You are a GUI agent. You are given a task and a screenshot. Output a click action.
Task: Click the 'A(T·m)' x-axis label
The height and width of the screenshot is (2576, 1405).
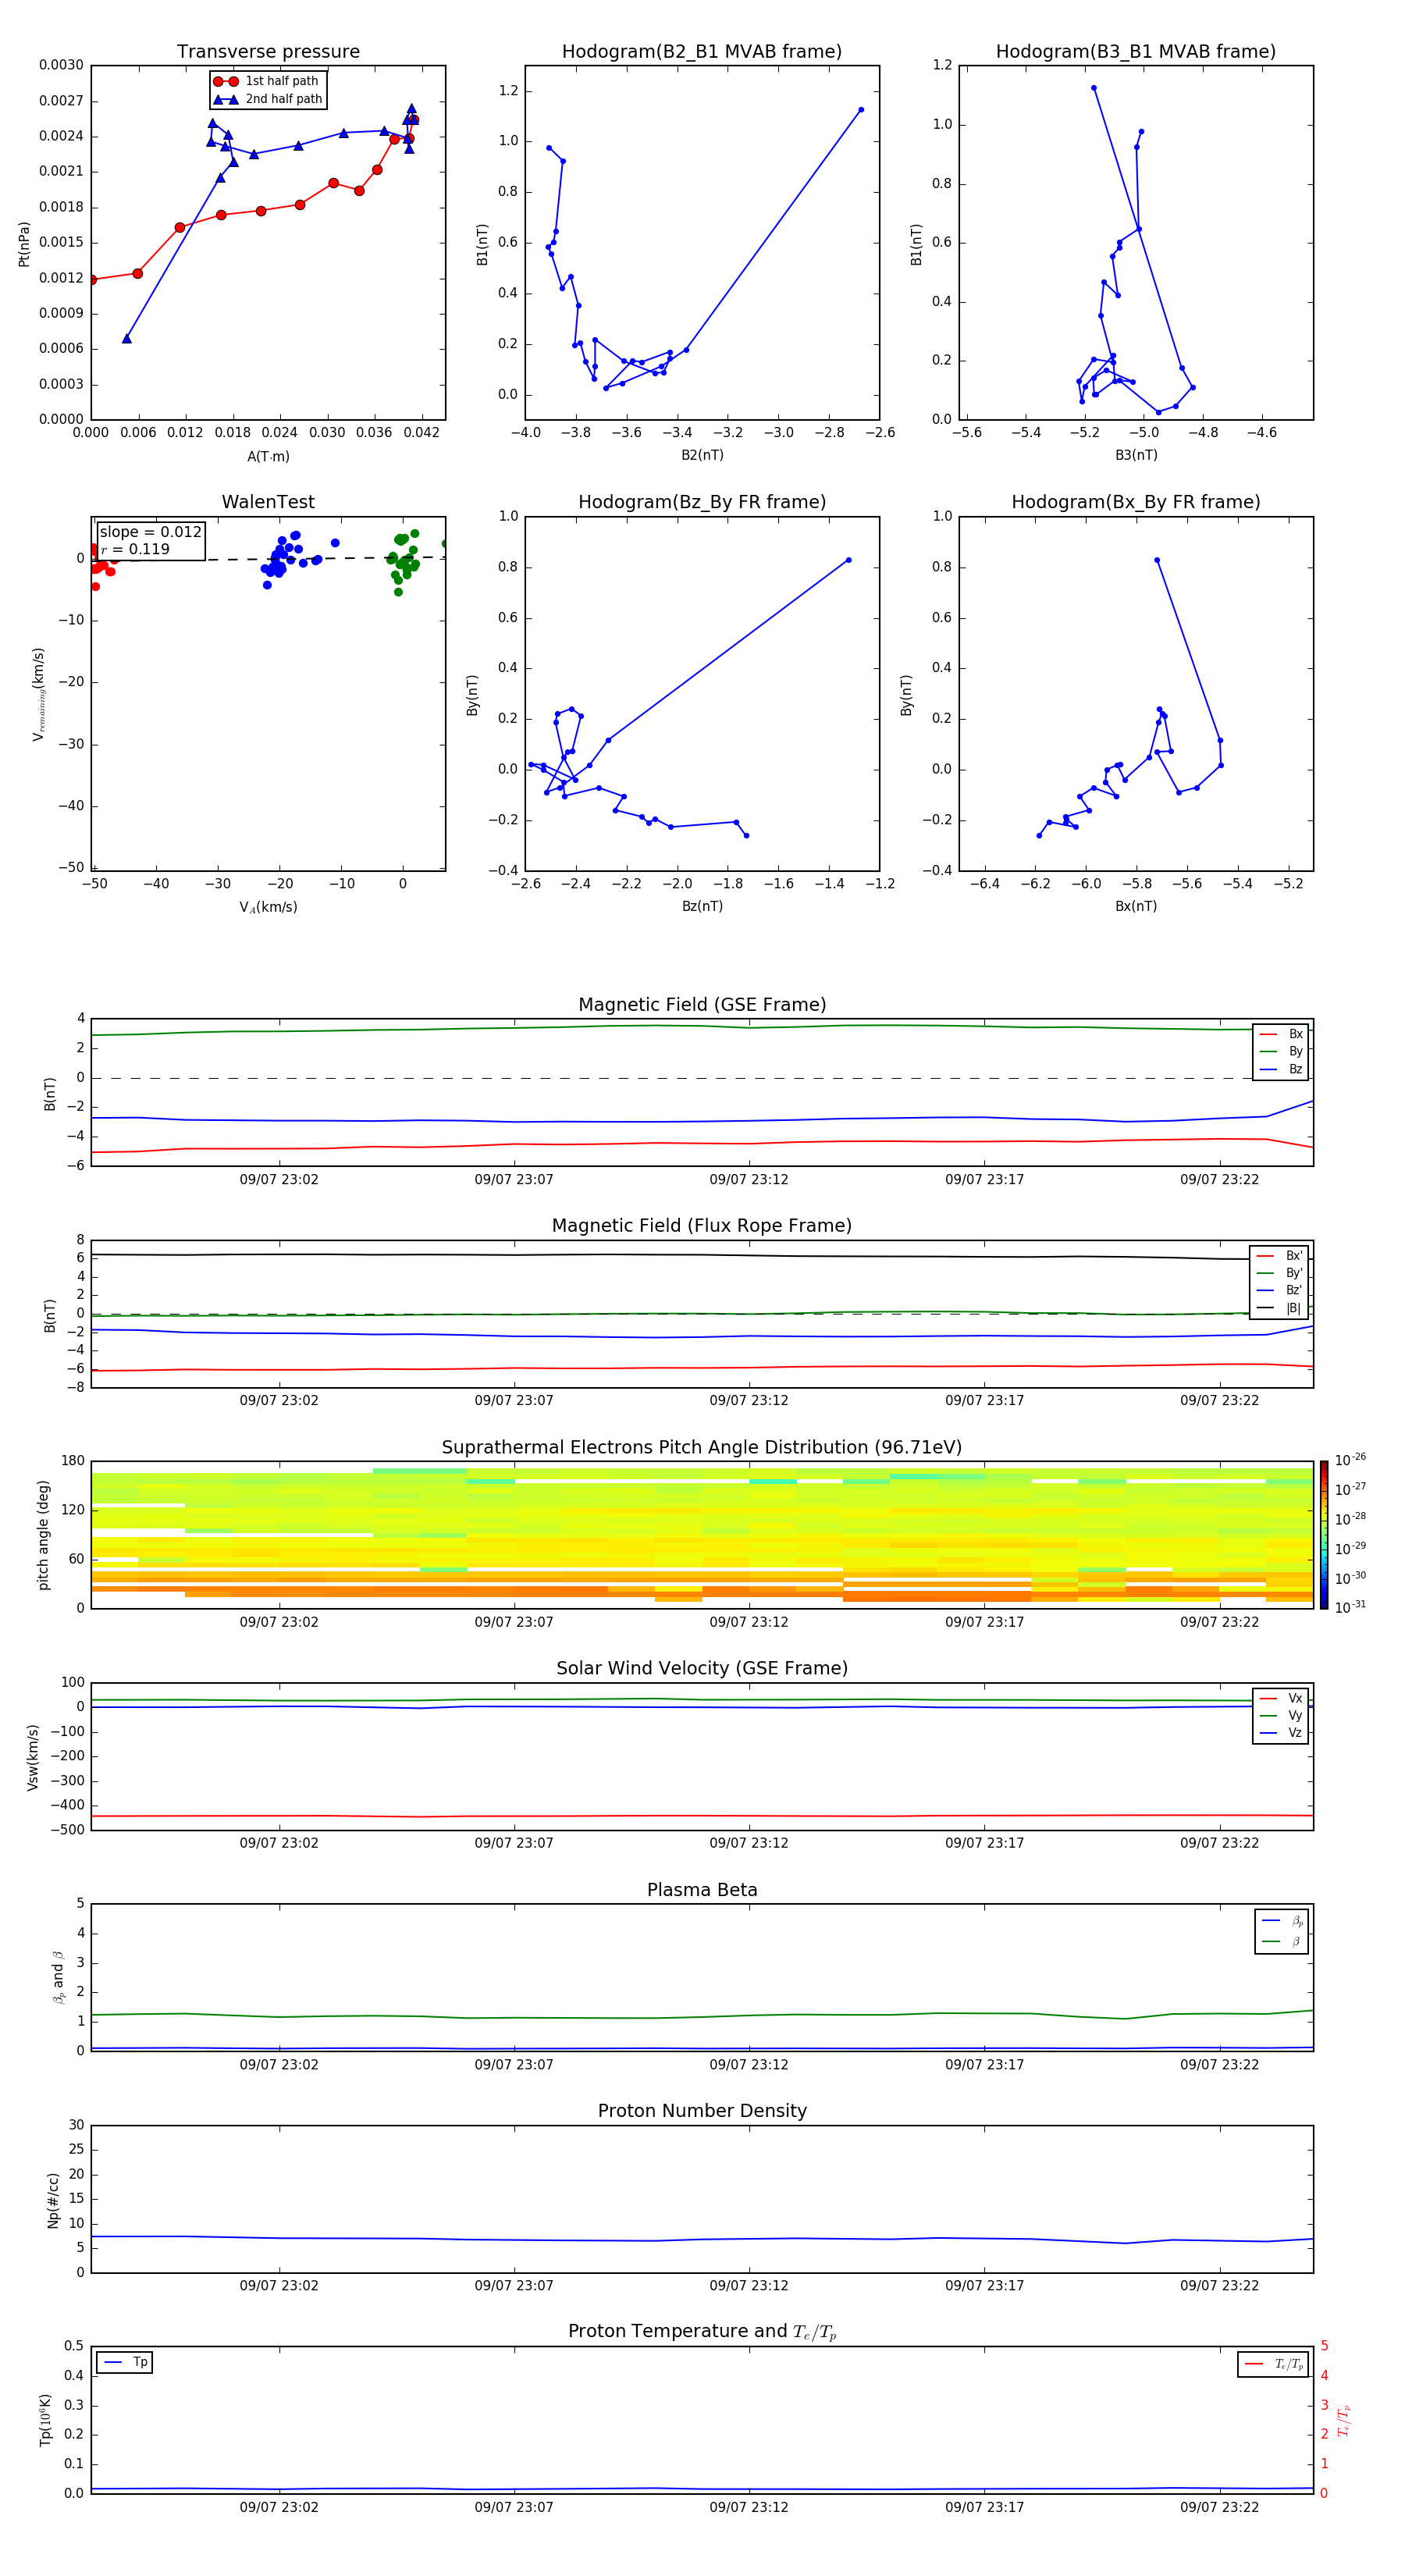pyautogui.click(x=268, y=457)
